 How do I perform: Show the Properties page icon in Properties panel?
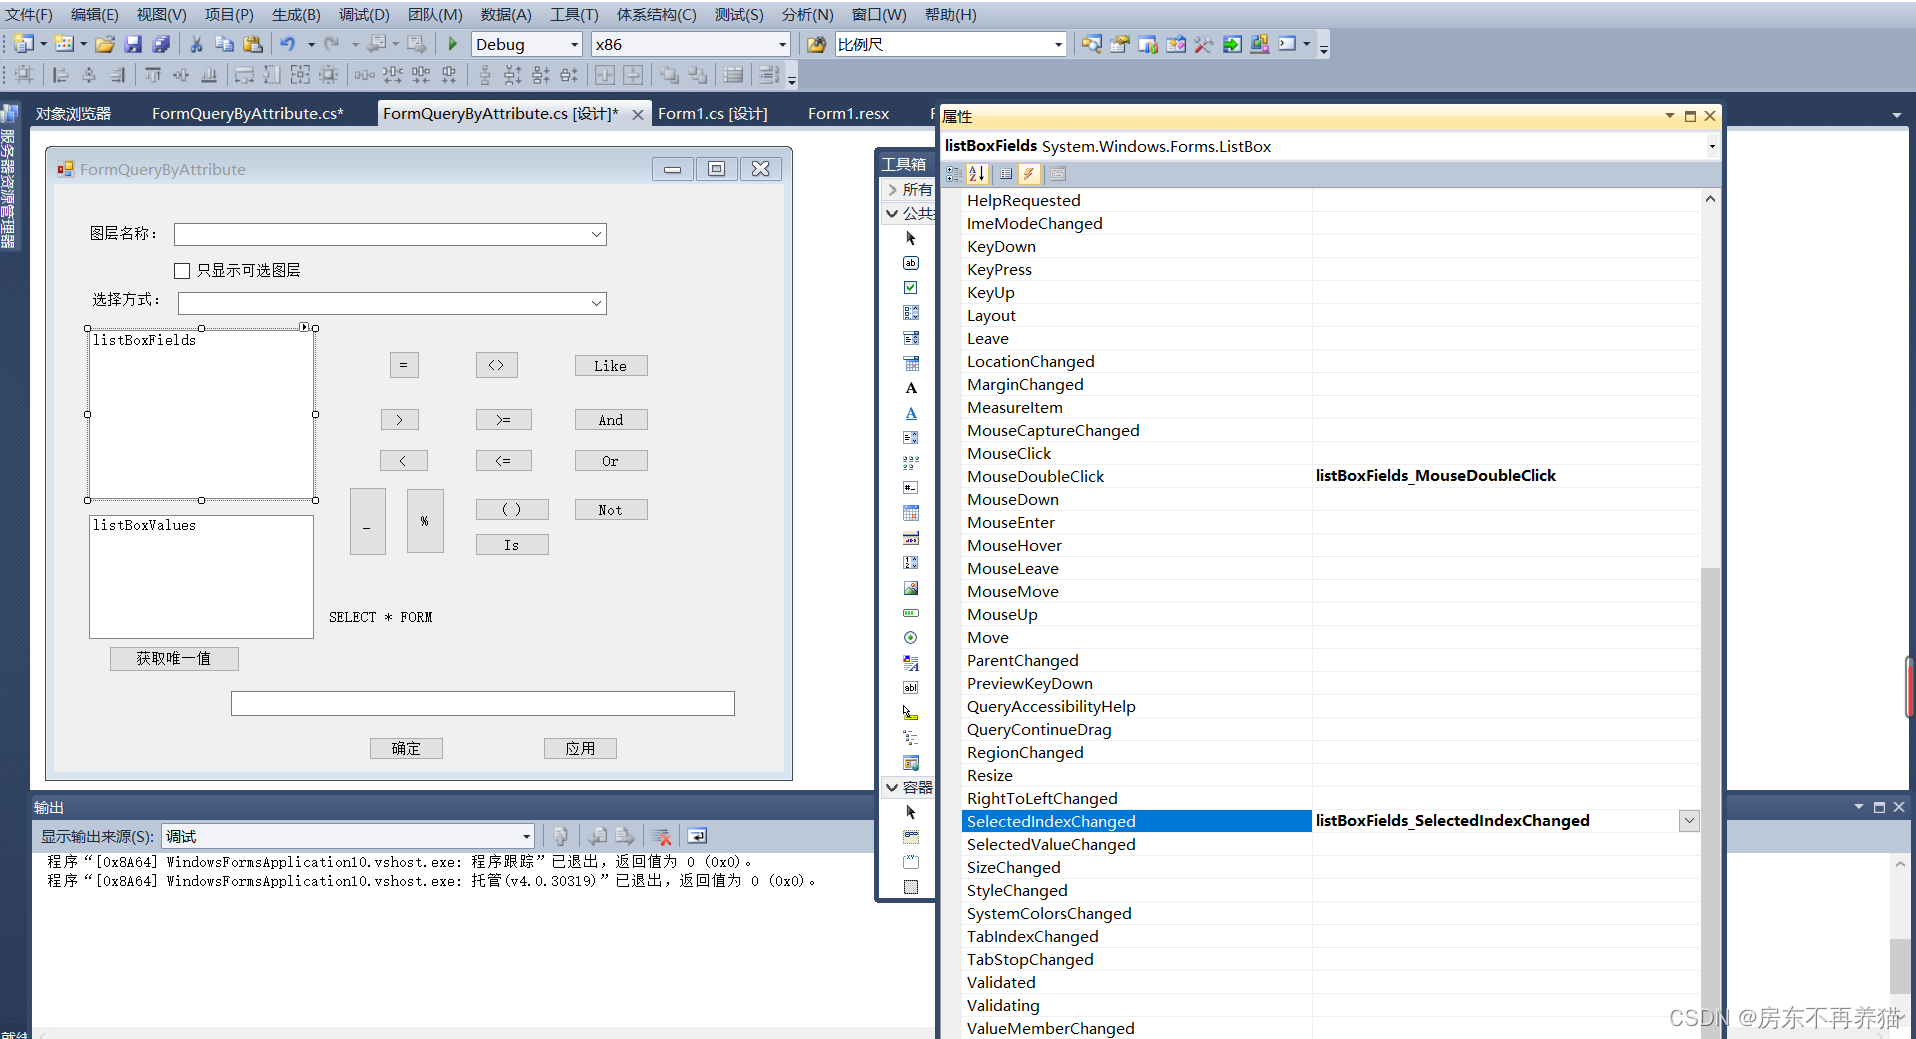(1058, 174)
